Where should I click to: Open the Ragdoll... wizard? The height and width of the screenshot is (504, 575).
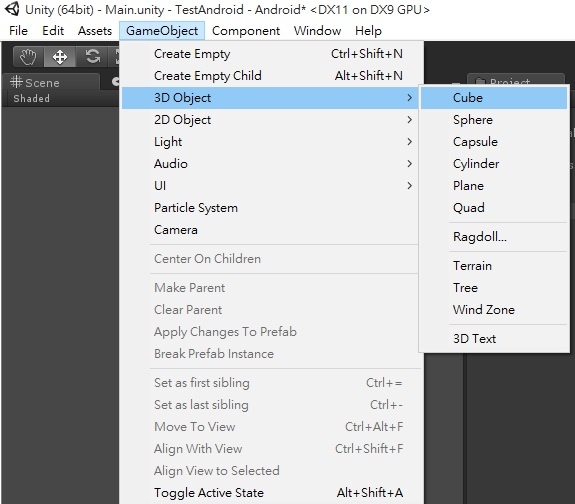tap(494, 237)
